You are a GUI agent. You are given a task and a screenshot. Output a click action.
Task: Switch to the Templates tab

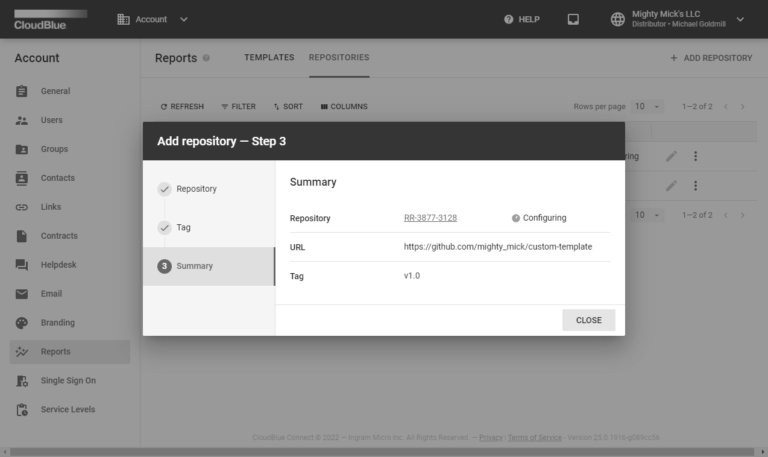click(x=269, y=58)
